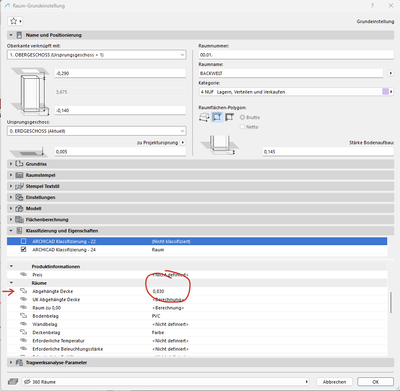Expand the Tragwerksanalyse-Parameter panel
Image resolution: width=400 pixels, height=391 pixels.
click(x=11, y=362)
